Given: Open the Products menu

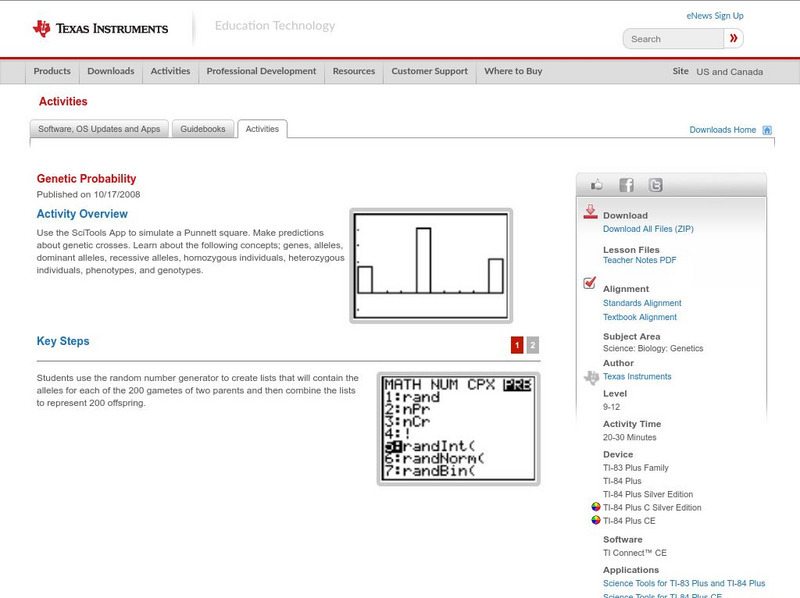Looking at the screenshot, I should point(52,72).
